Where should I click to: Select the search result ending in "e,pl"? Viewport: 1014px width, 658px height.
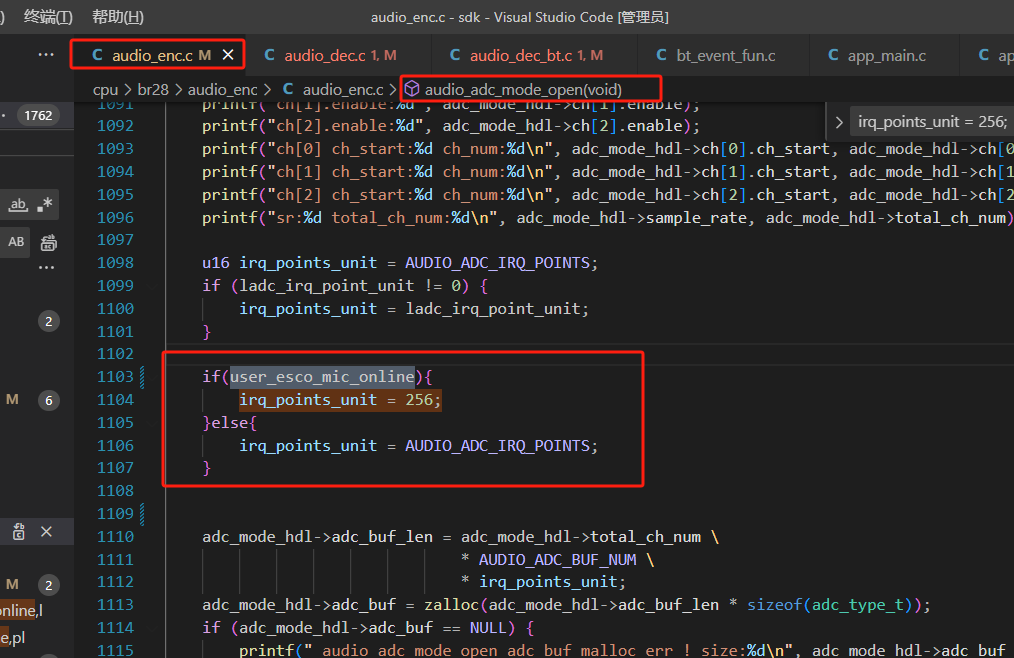pos(13,637)
